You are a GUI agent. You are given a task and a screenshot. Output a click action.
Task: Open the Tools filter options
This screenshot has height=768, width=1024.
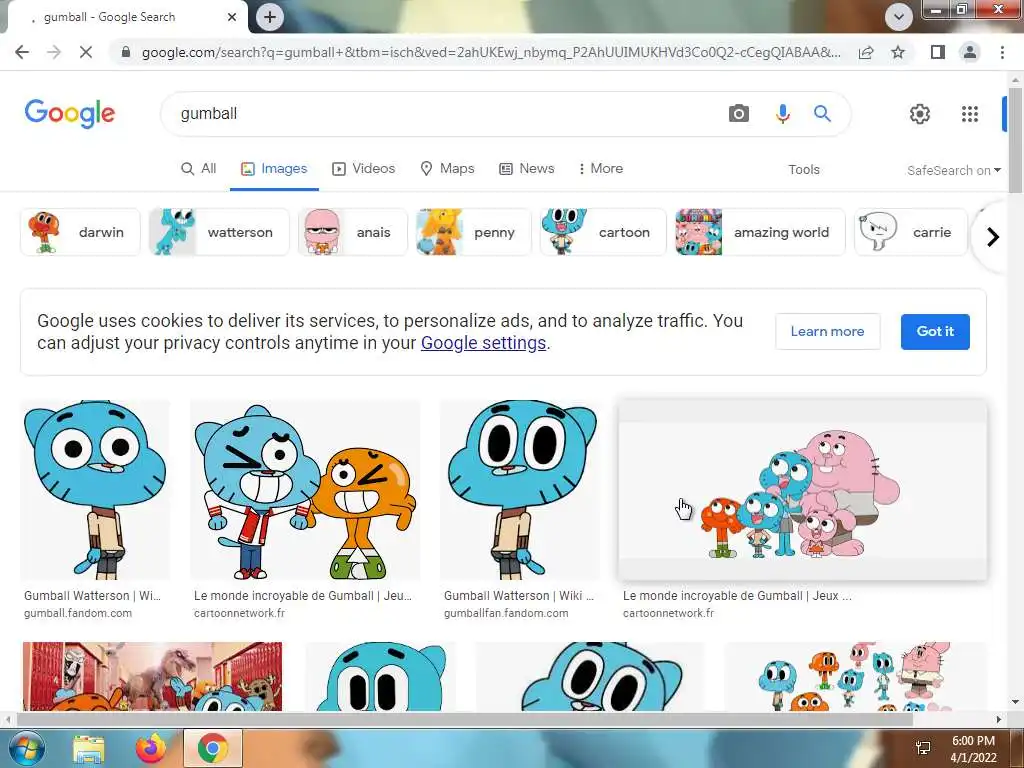[x=804, y=170]
